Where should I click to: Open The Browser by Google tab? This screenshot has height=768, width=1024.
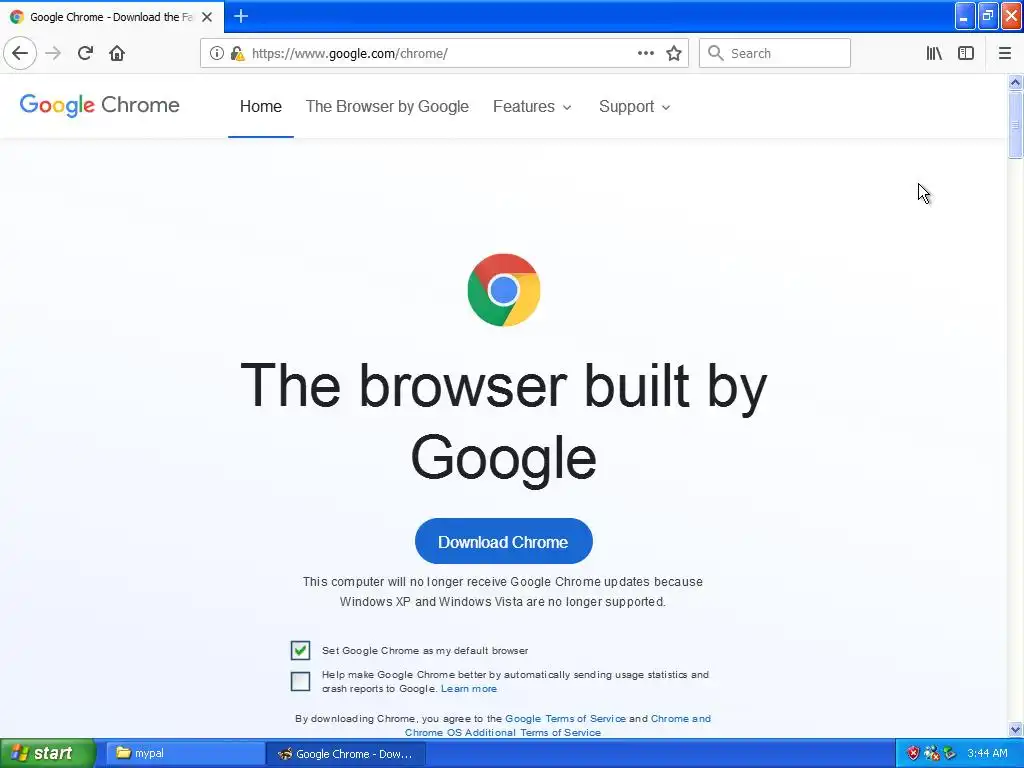point(387,106)
